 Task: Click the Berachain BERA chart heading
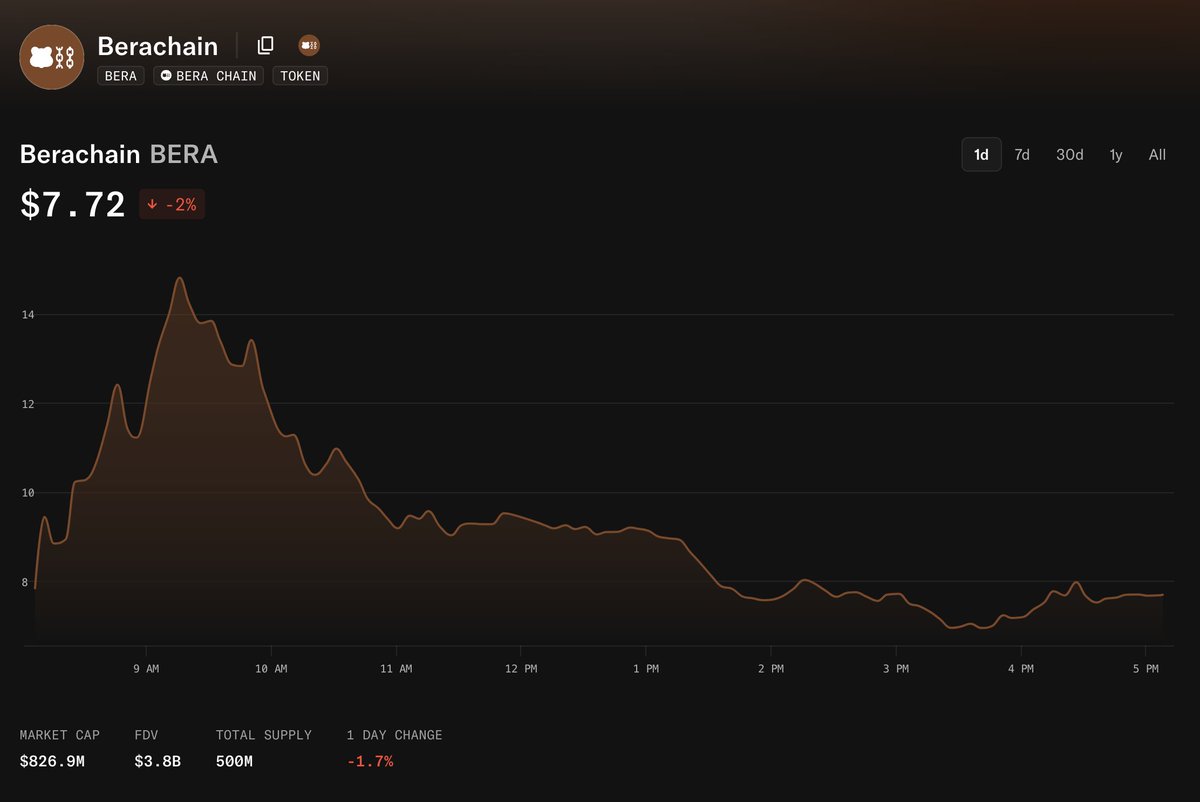point(119,155)
